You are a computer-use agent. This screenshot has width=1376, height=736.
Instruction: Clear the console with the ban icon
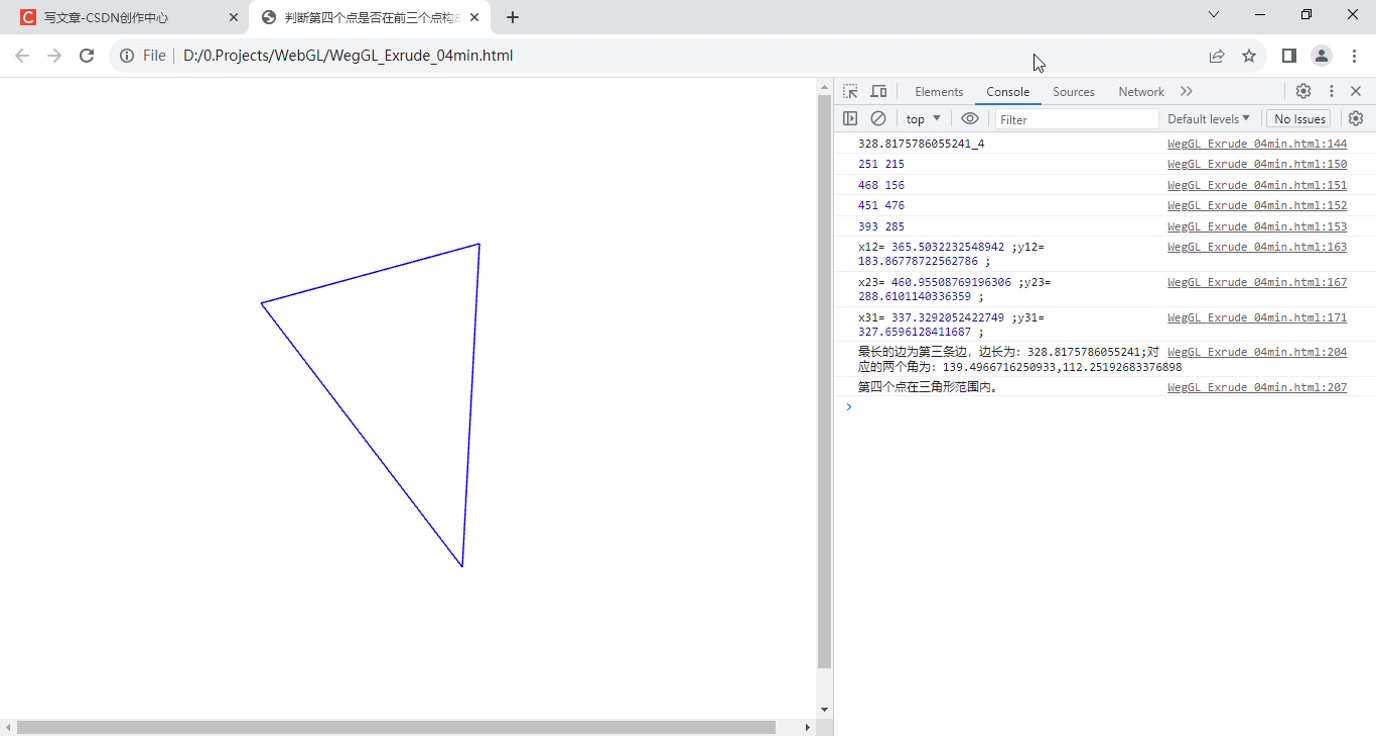(878, 118)
